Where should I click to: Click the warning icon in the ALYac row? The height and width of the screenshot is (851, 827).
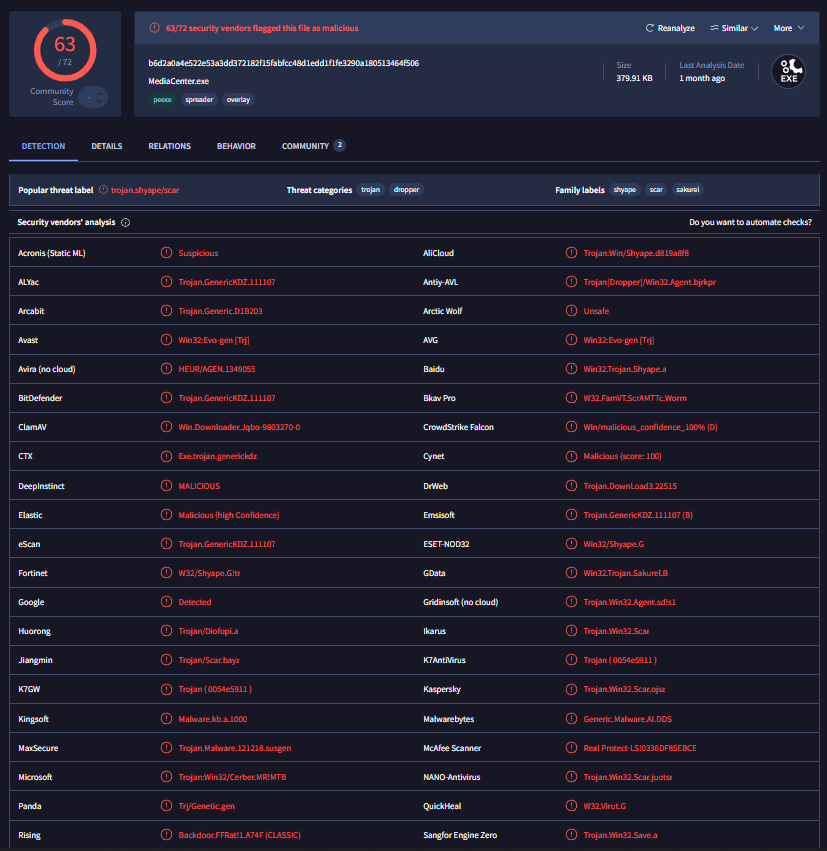pos(166,282)
